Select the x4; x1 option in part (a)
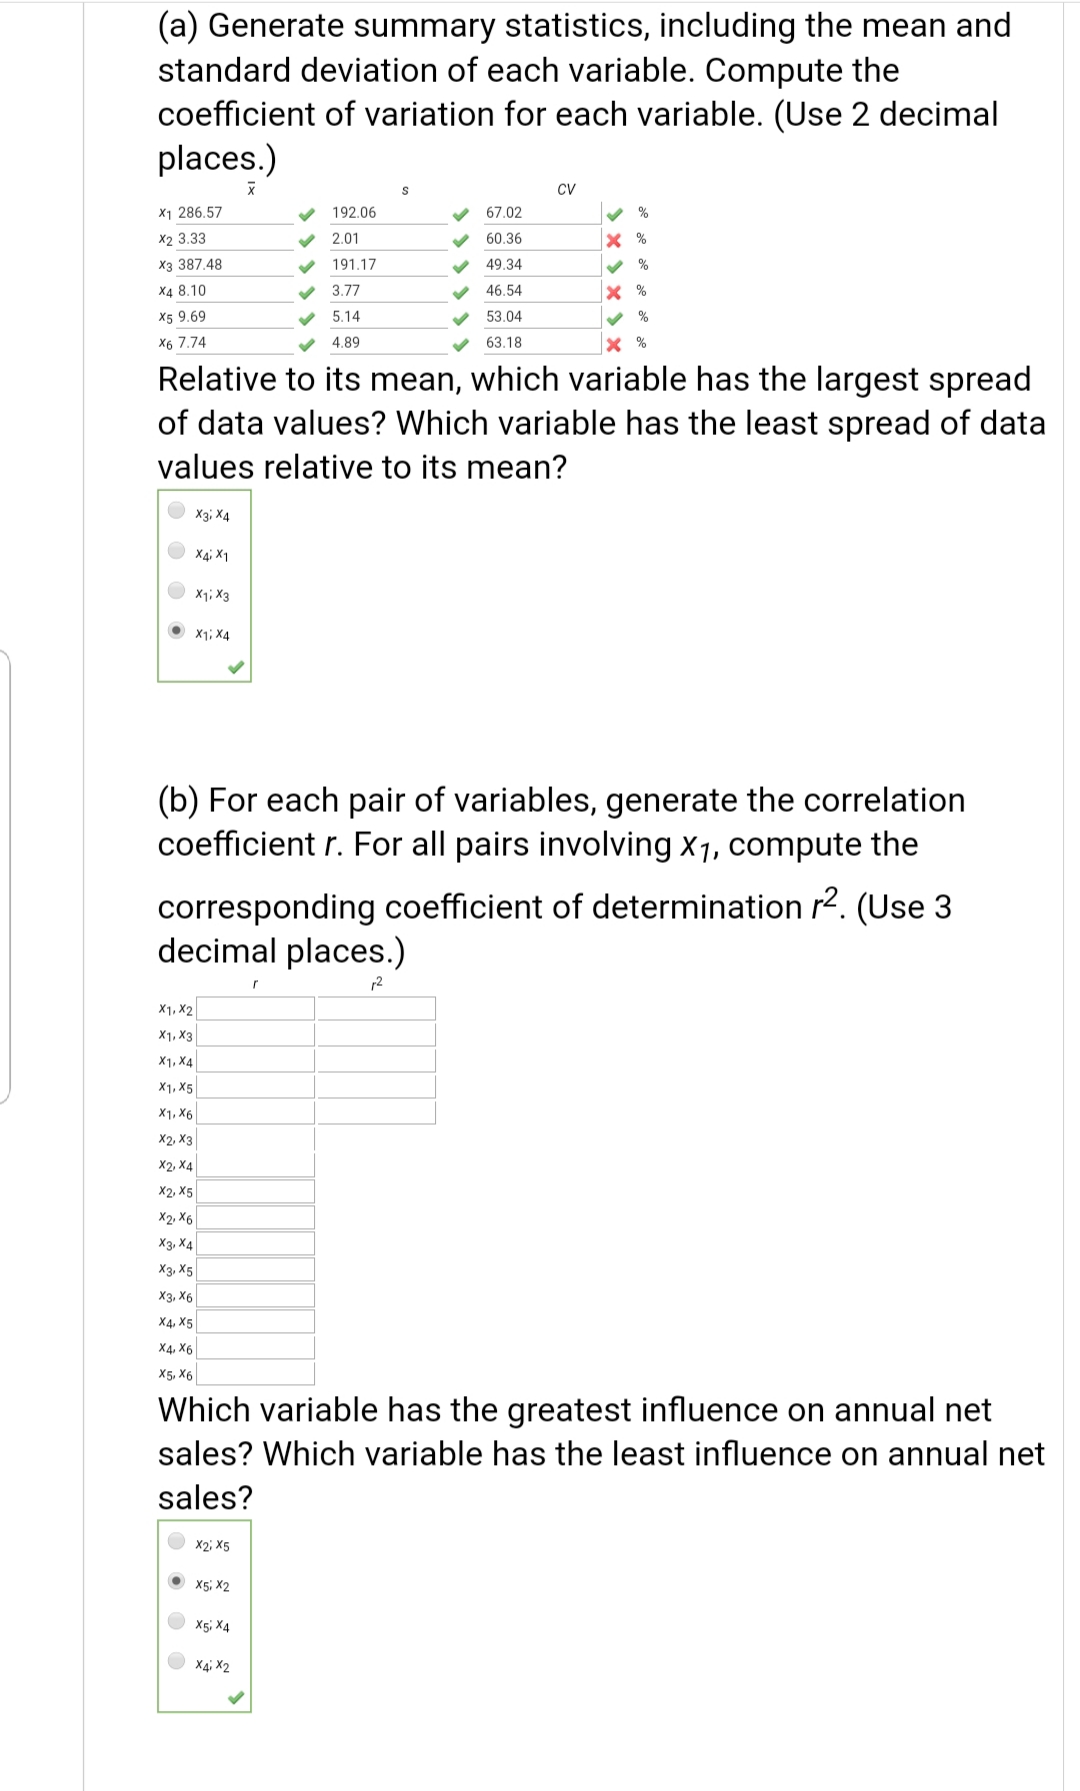 point(178,553)
